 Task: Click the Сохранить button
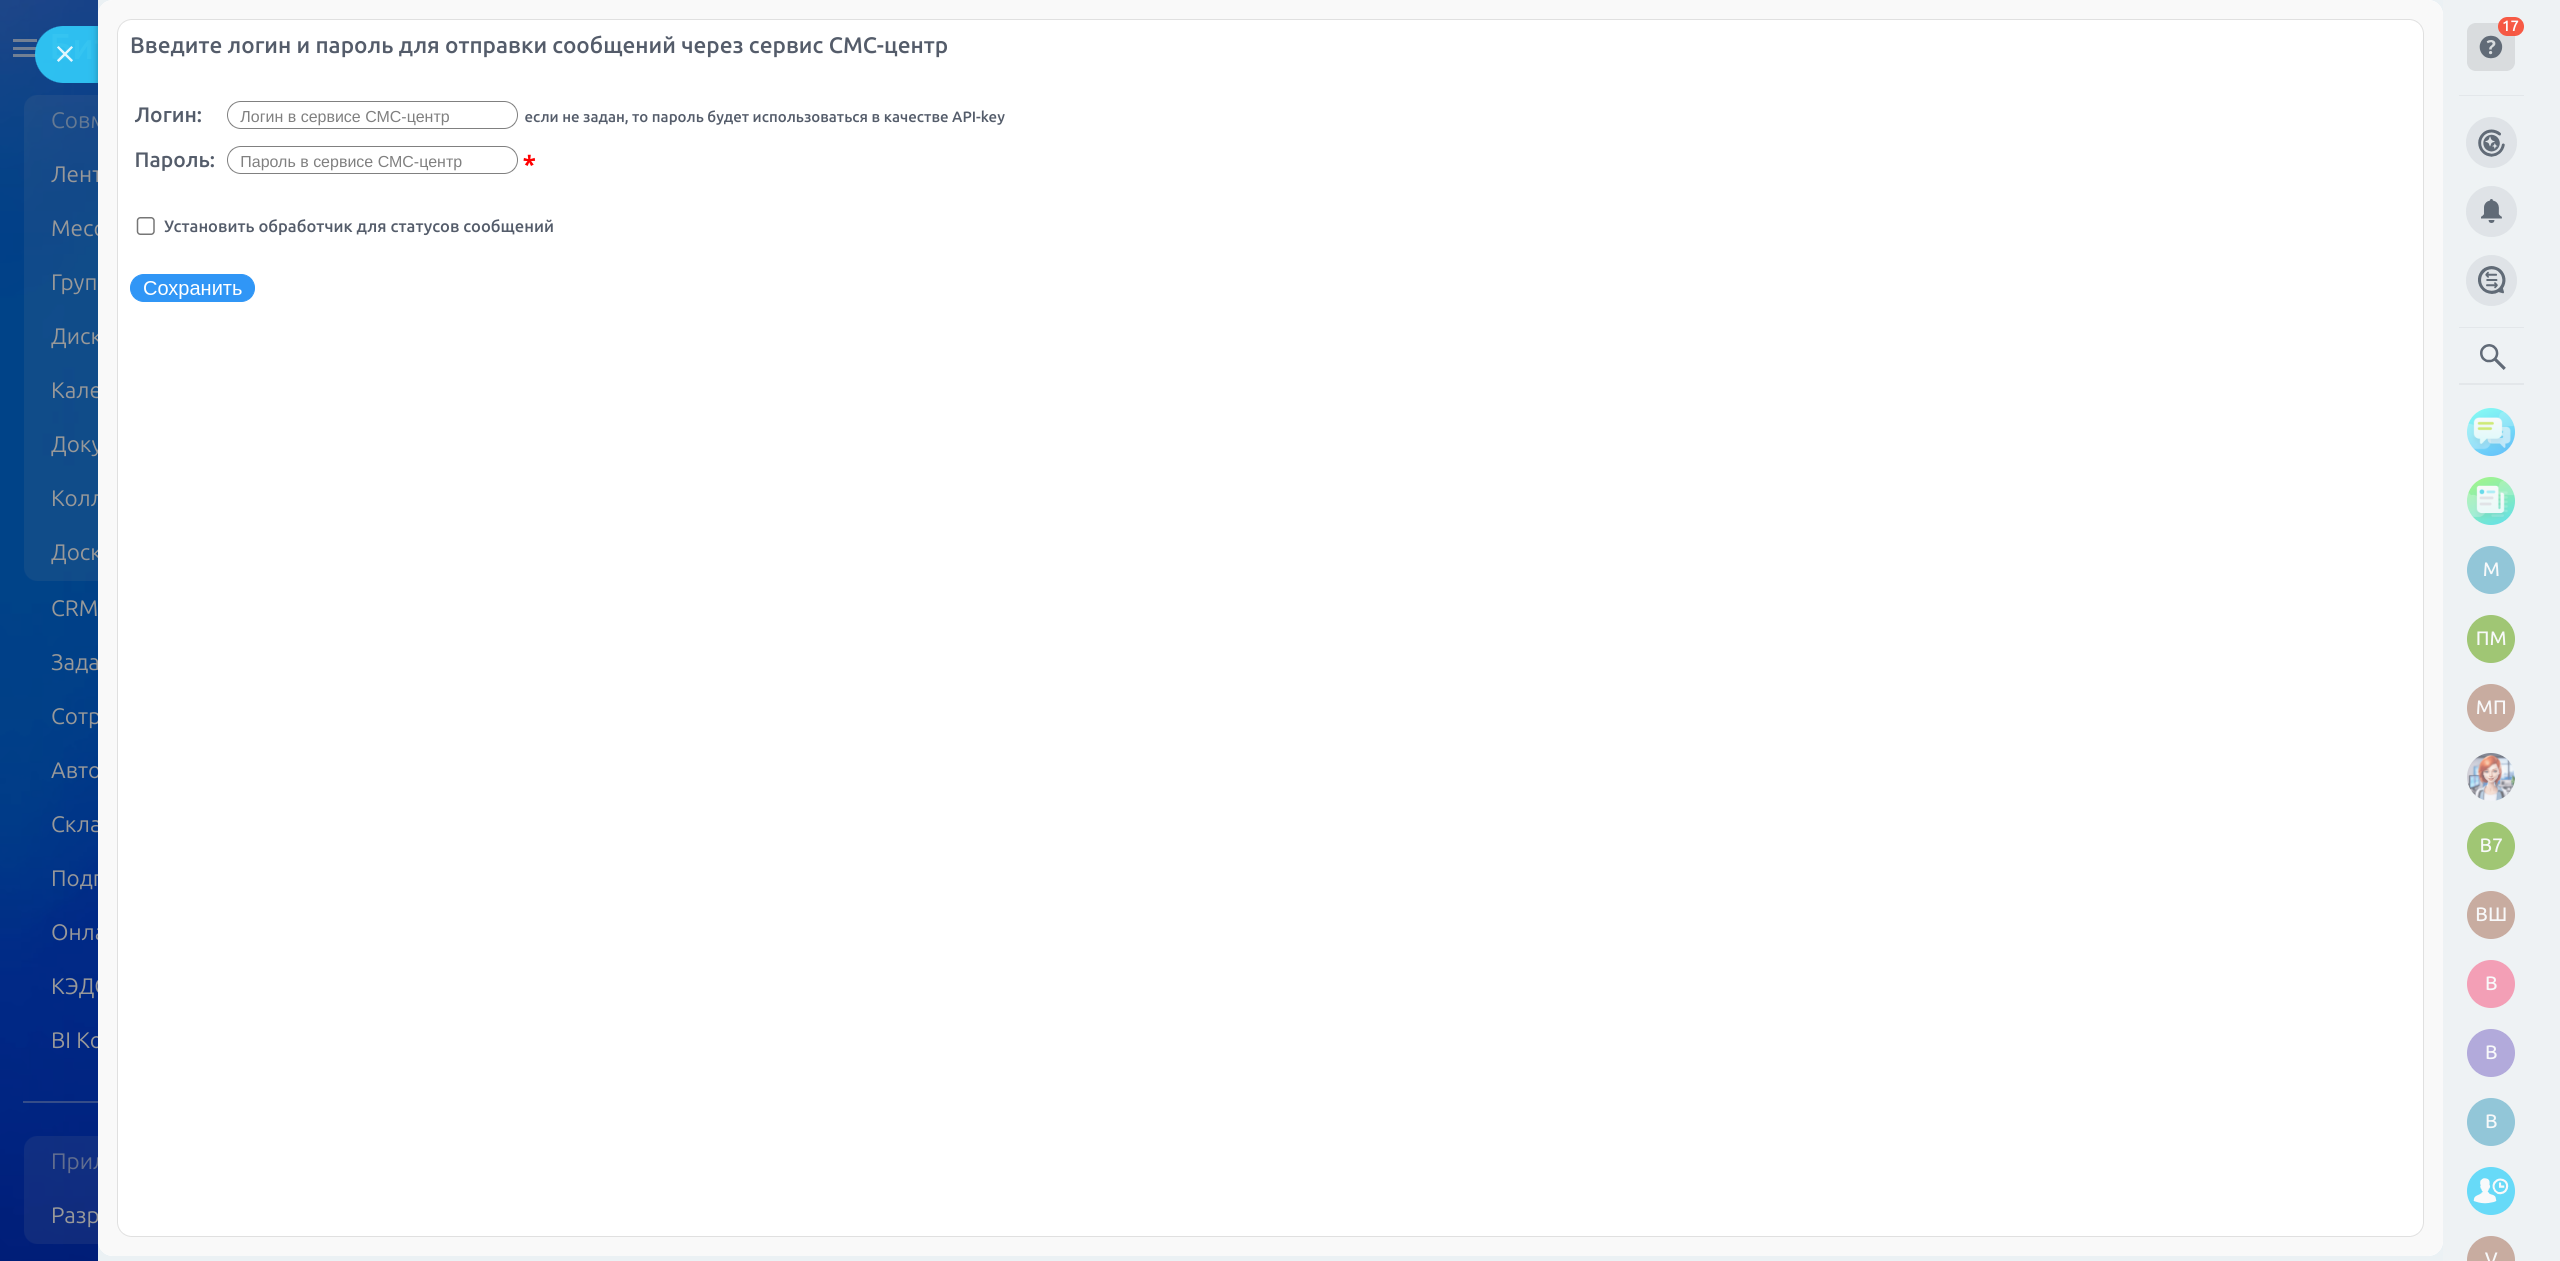[192, 288]
